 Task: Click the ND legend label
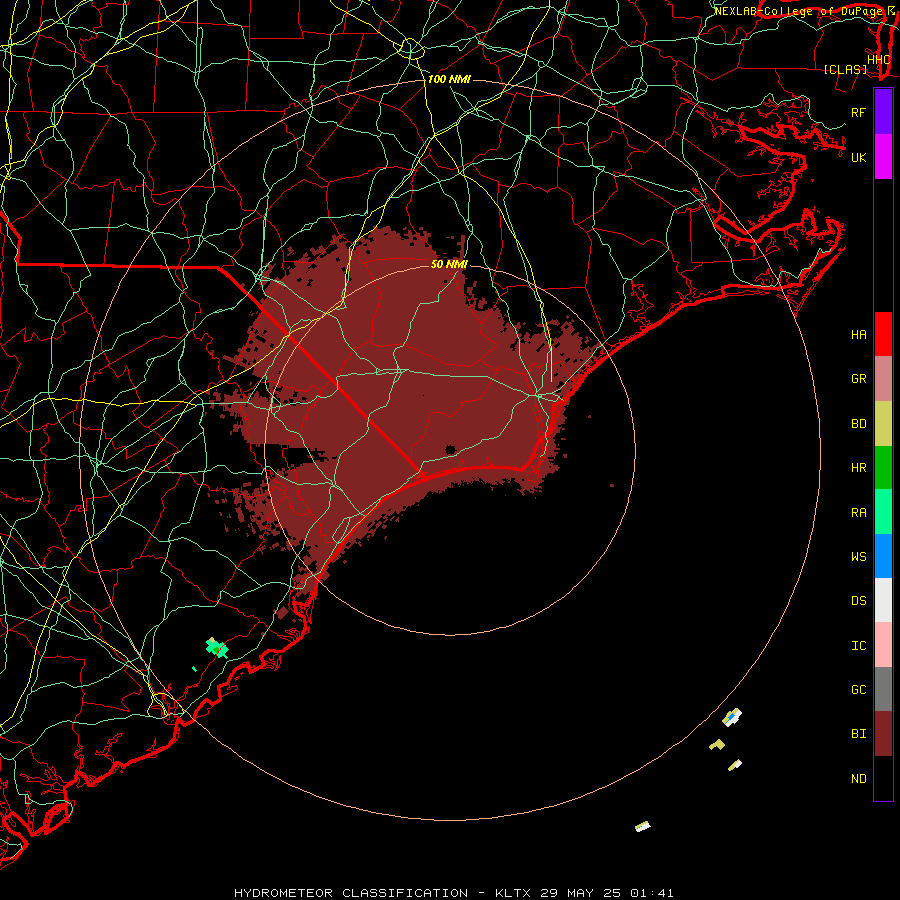tap(859, 778)
